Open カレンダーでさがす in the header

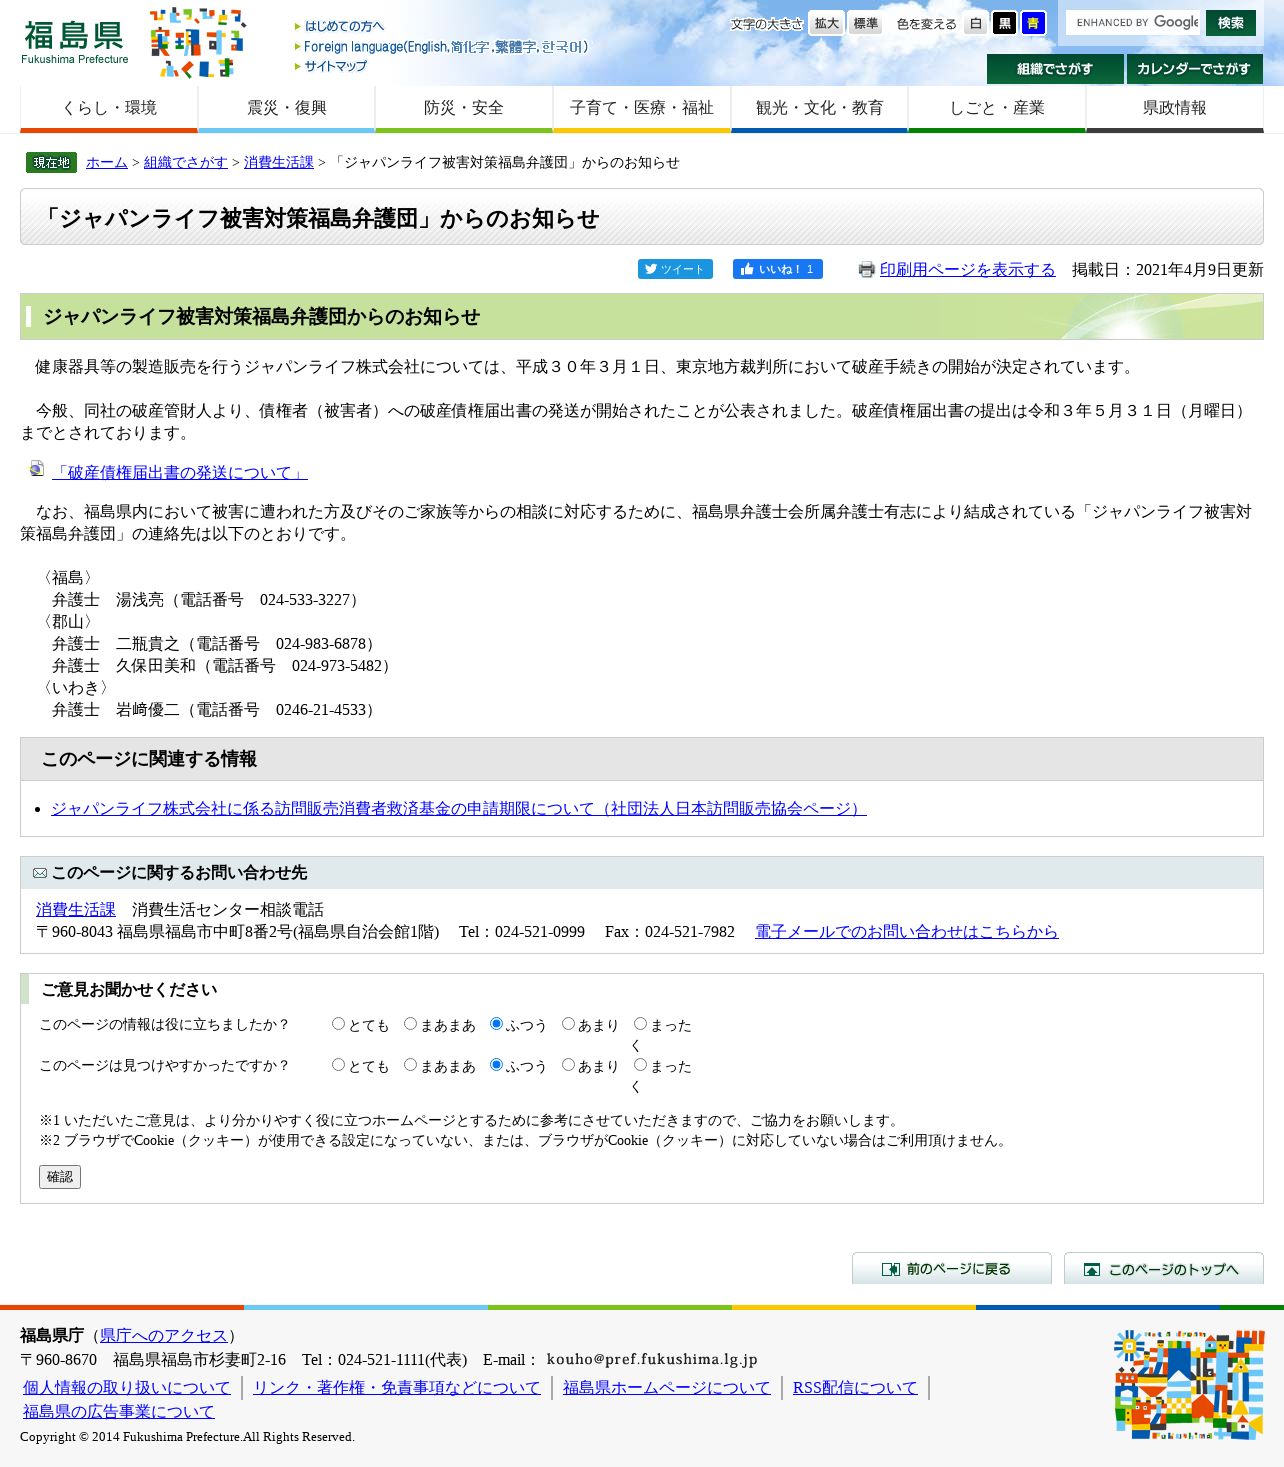pyautogui.click(x=1194, y=69)
